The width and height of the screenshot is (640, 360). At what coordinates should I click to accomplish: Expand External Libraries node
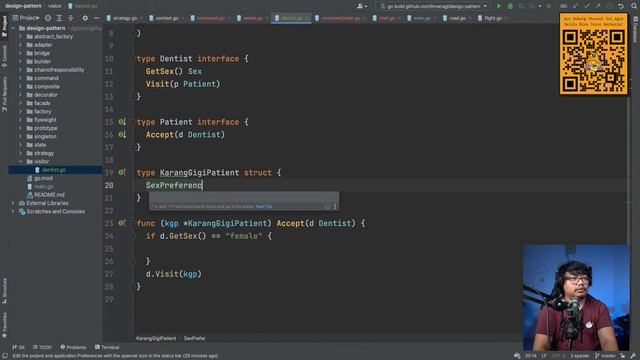click(x=13, y=203)
